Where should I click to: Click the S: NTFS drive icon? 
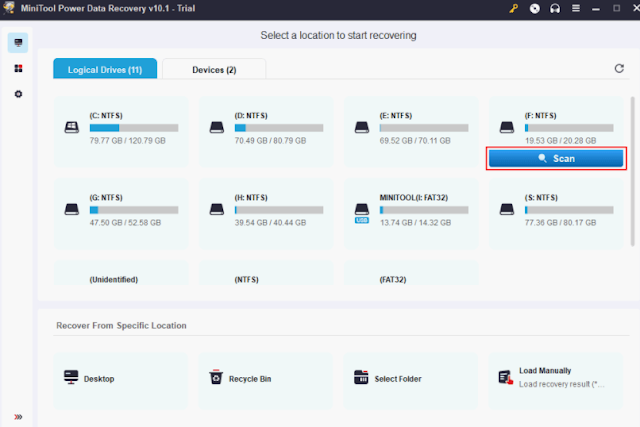507,209
